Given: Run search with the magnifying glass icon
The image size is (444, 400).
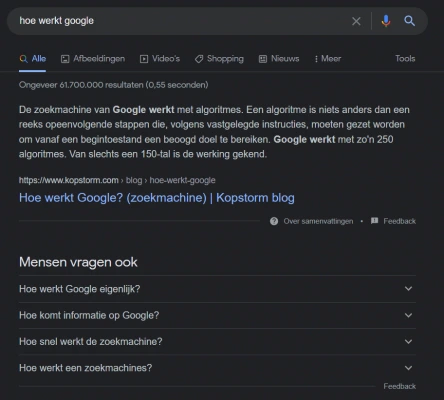Looking at the screenshot, I should 409,21.
